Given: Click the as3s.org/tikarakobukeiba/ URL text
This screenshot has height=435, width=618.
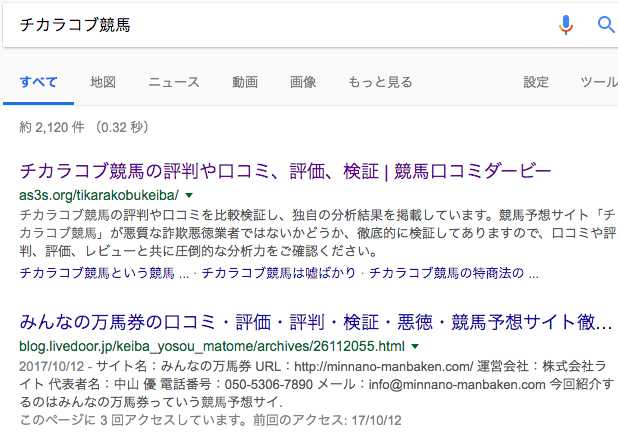Looking at the screenshot, I should [99, 195].
